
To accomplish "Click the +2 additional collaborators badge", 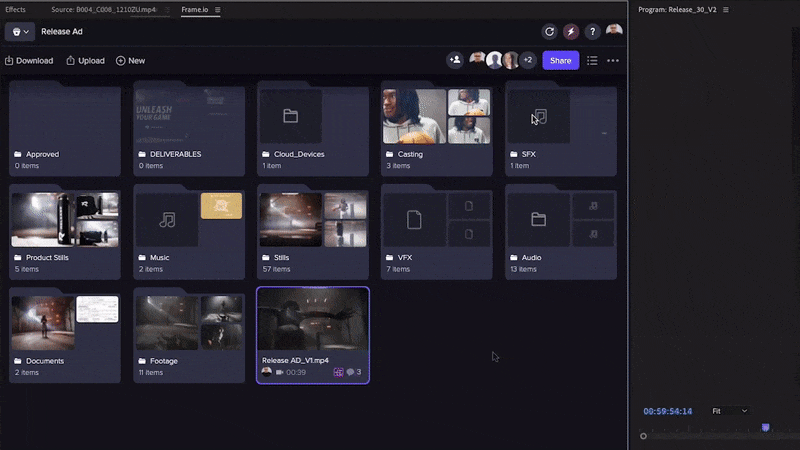I will click(528, 60).
